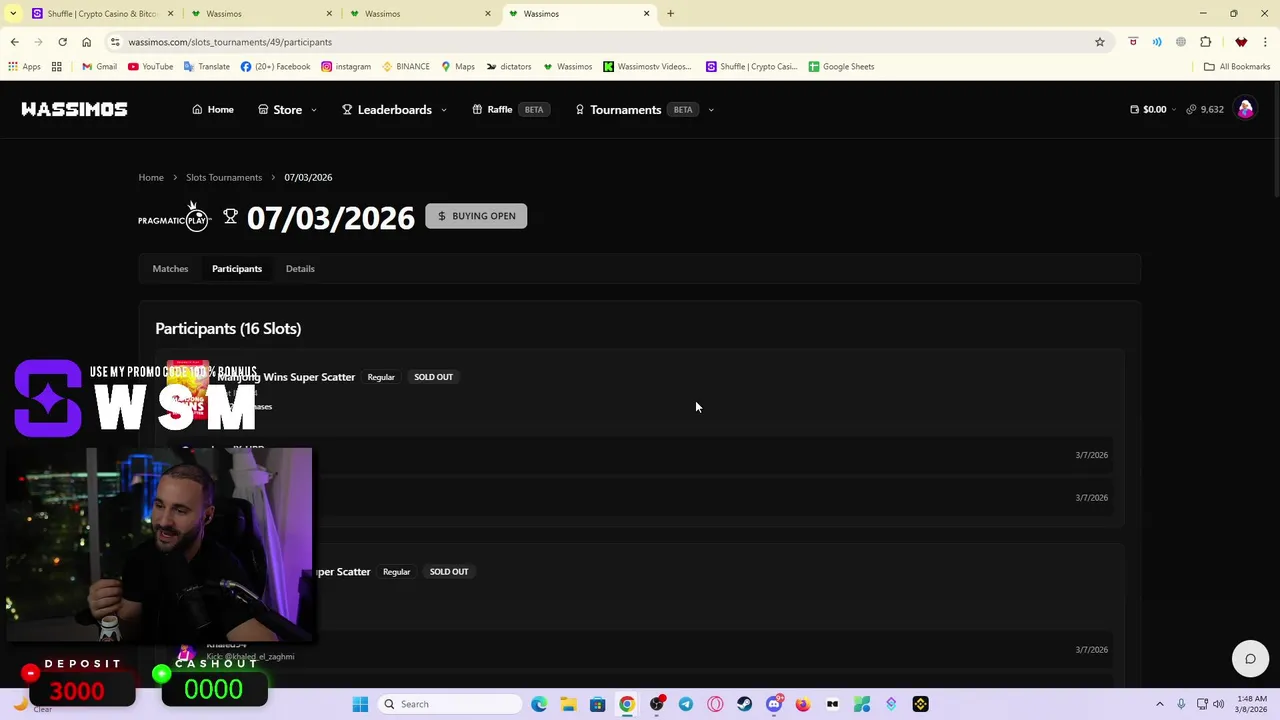Screen dimensions: 1280x720
Task: Open the $0.00 wallet balance dropdown
Action: point(1153,110)
